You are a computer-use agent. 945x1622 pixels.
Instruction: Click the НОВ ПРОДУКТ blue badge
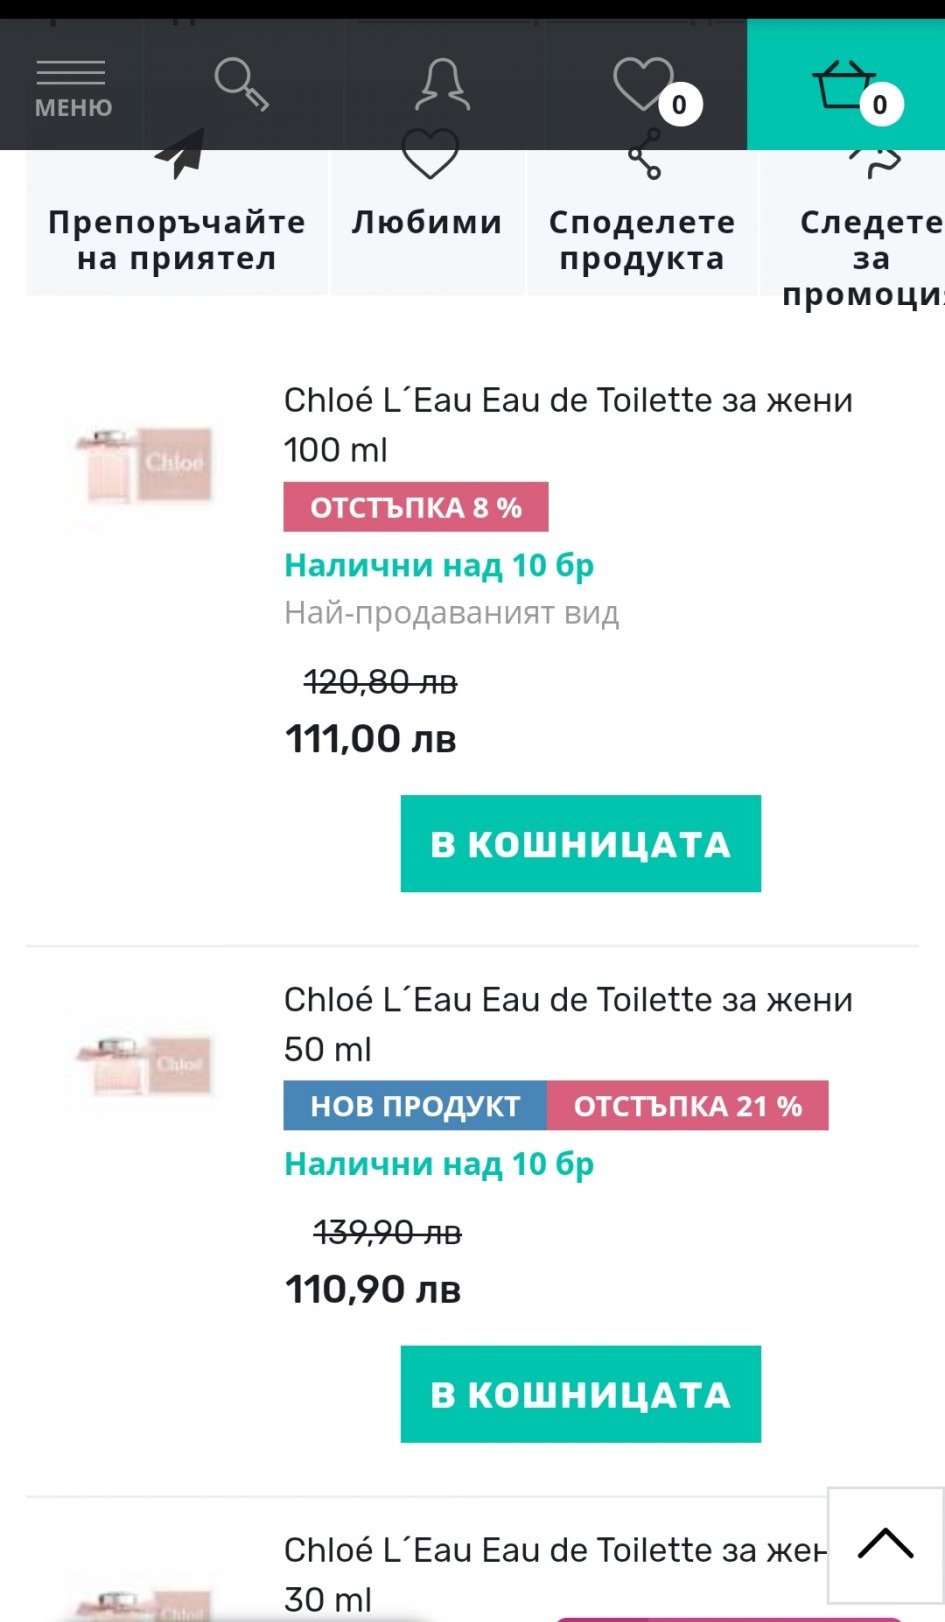click(415, 1106)
